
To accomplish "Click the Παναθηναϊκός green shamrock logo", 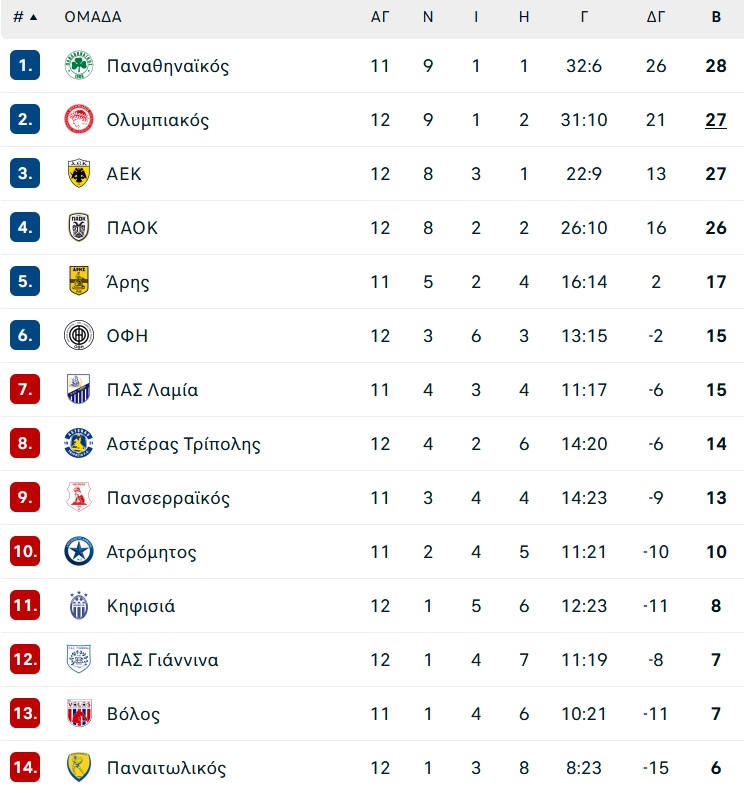I will pos(79,65).
